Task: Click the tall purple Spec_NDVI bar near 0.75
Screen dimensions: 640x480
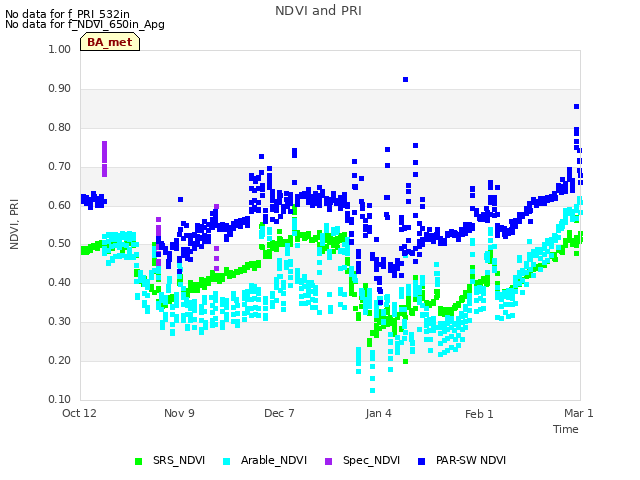Action: 104,159
